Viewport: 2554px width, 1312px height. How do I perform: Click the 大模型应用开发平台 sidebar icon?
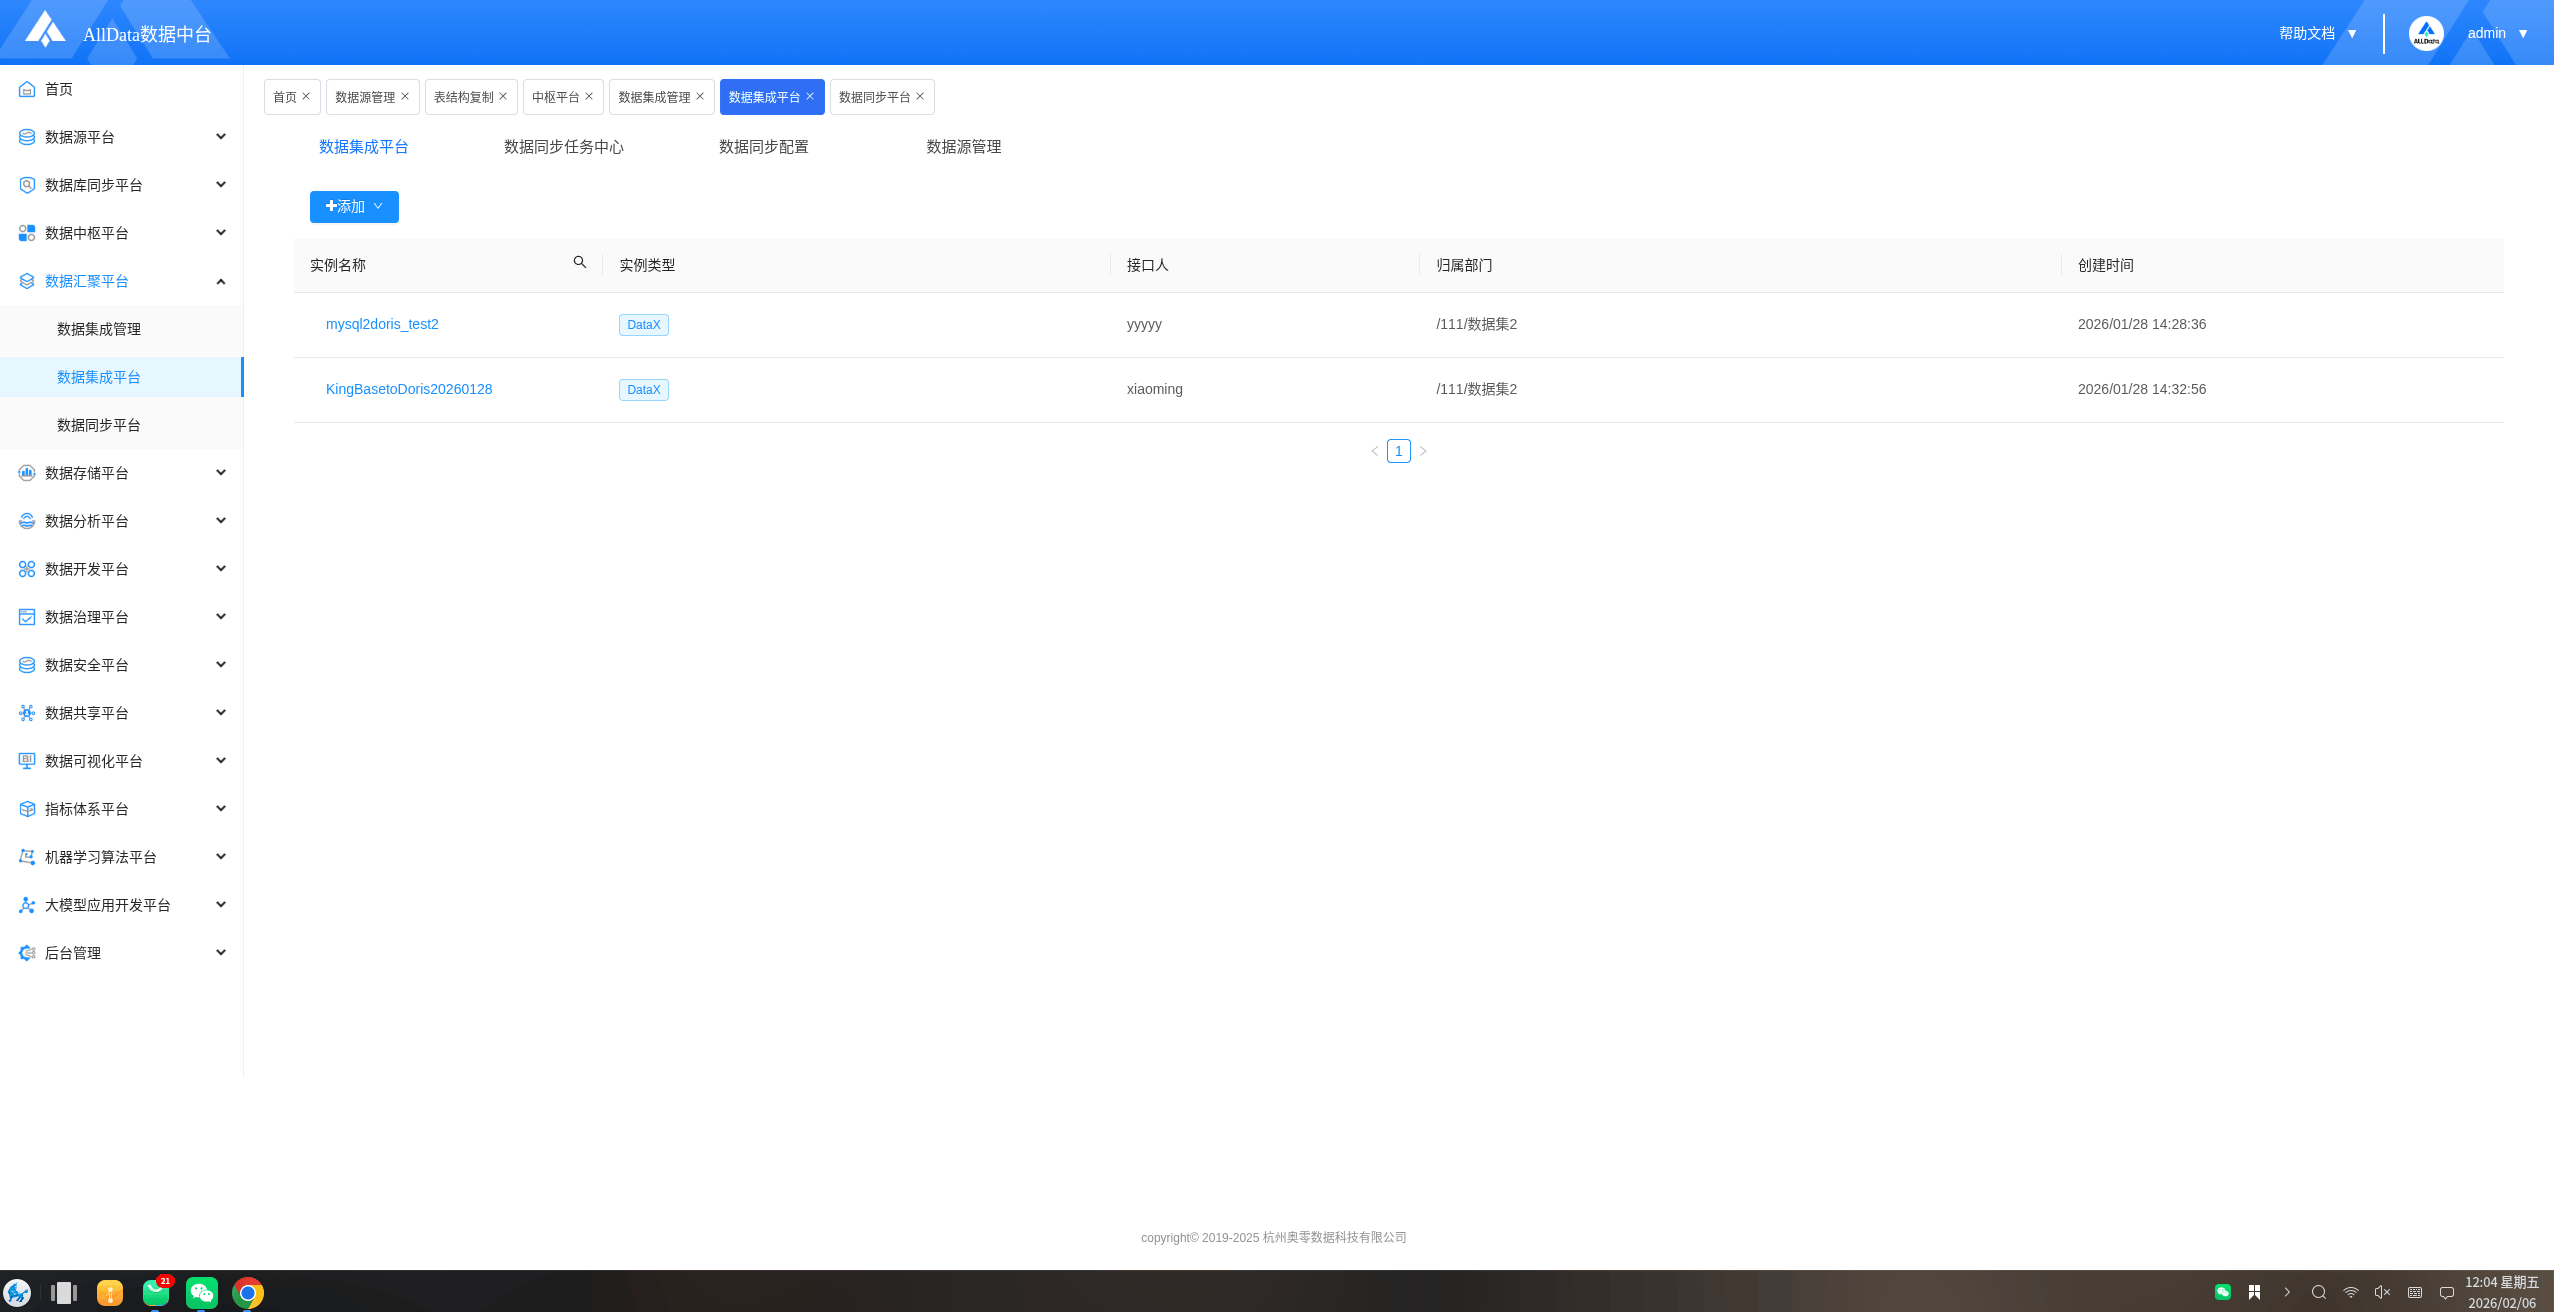(x=27, y=905)
